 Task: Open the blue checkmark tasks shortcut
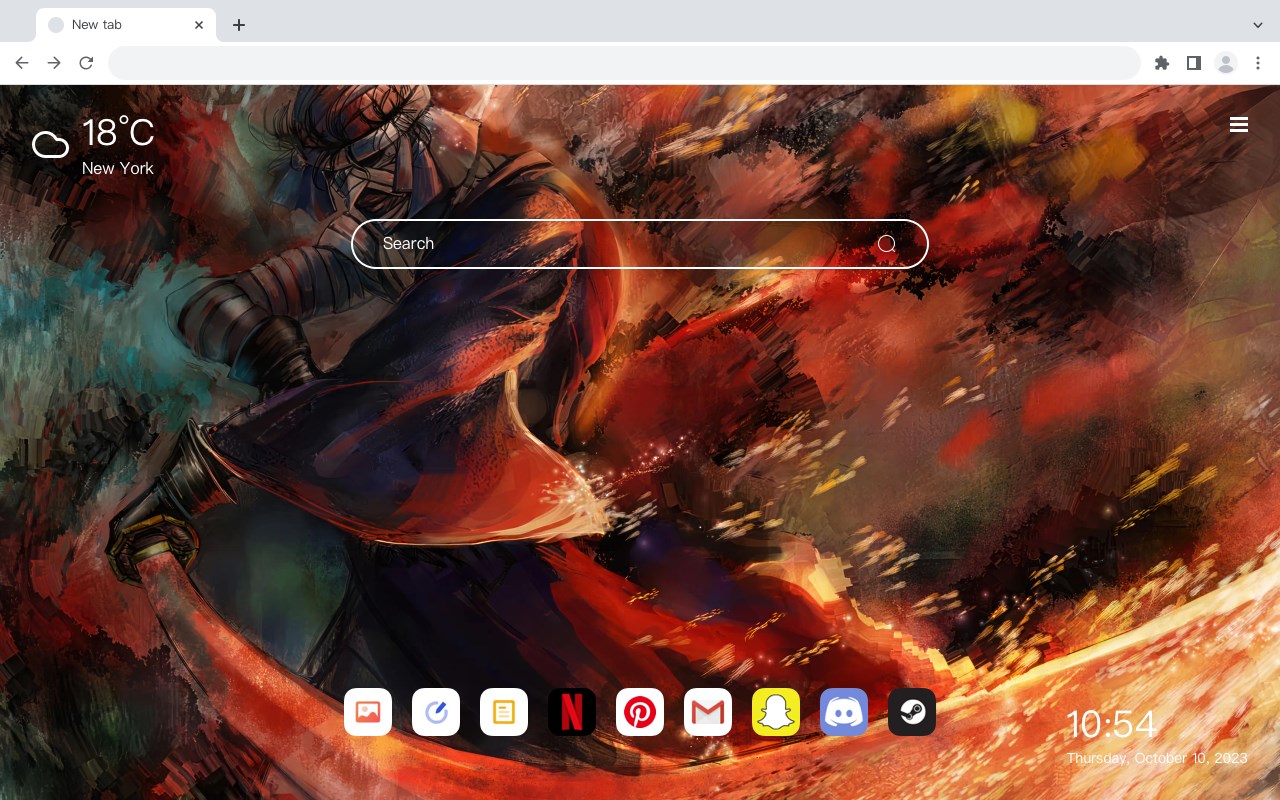pos(436,712)
